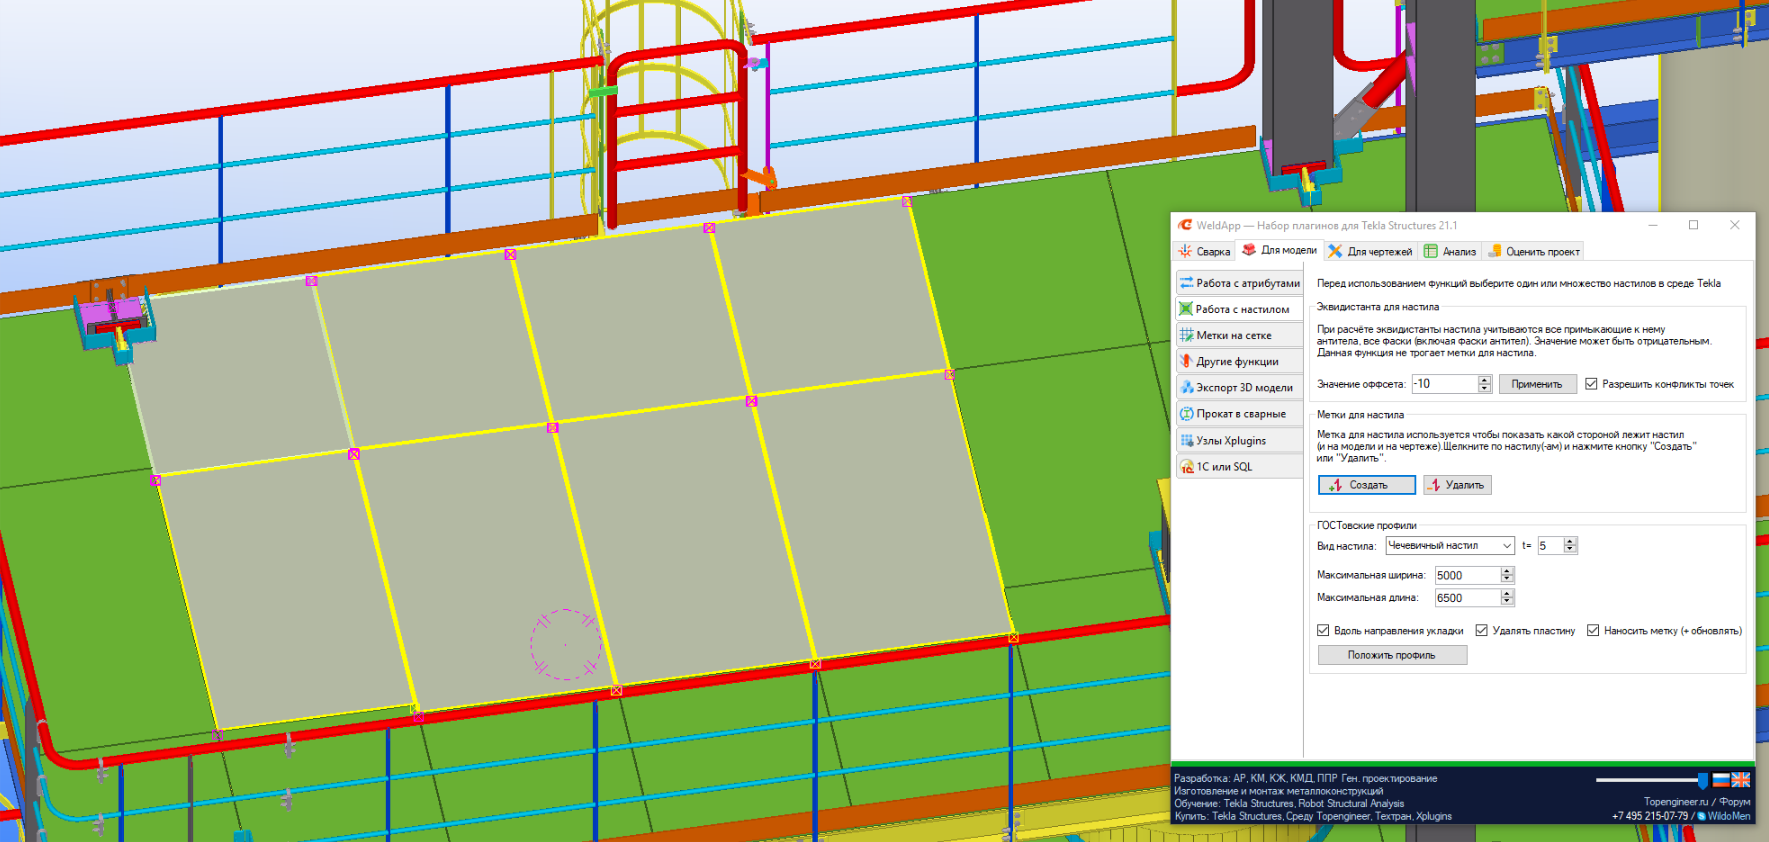Switch language with the British flag icon

pyautogui.click(x=1741, y=780)
